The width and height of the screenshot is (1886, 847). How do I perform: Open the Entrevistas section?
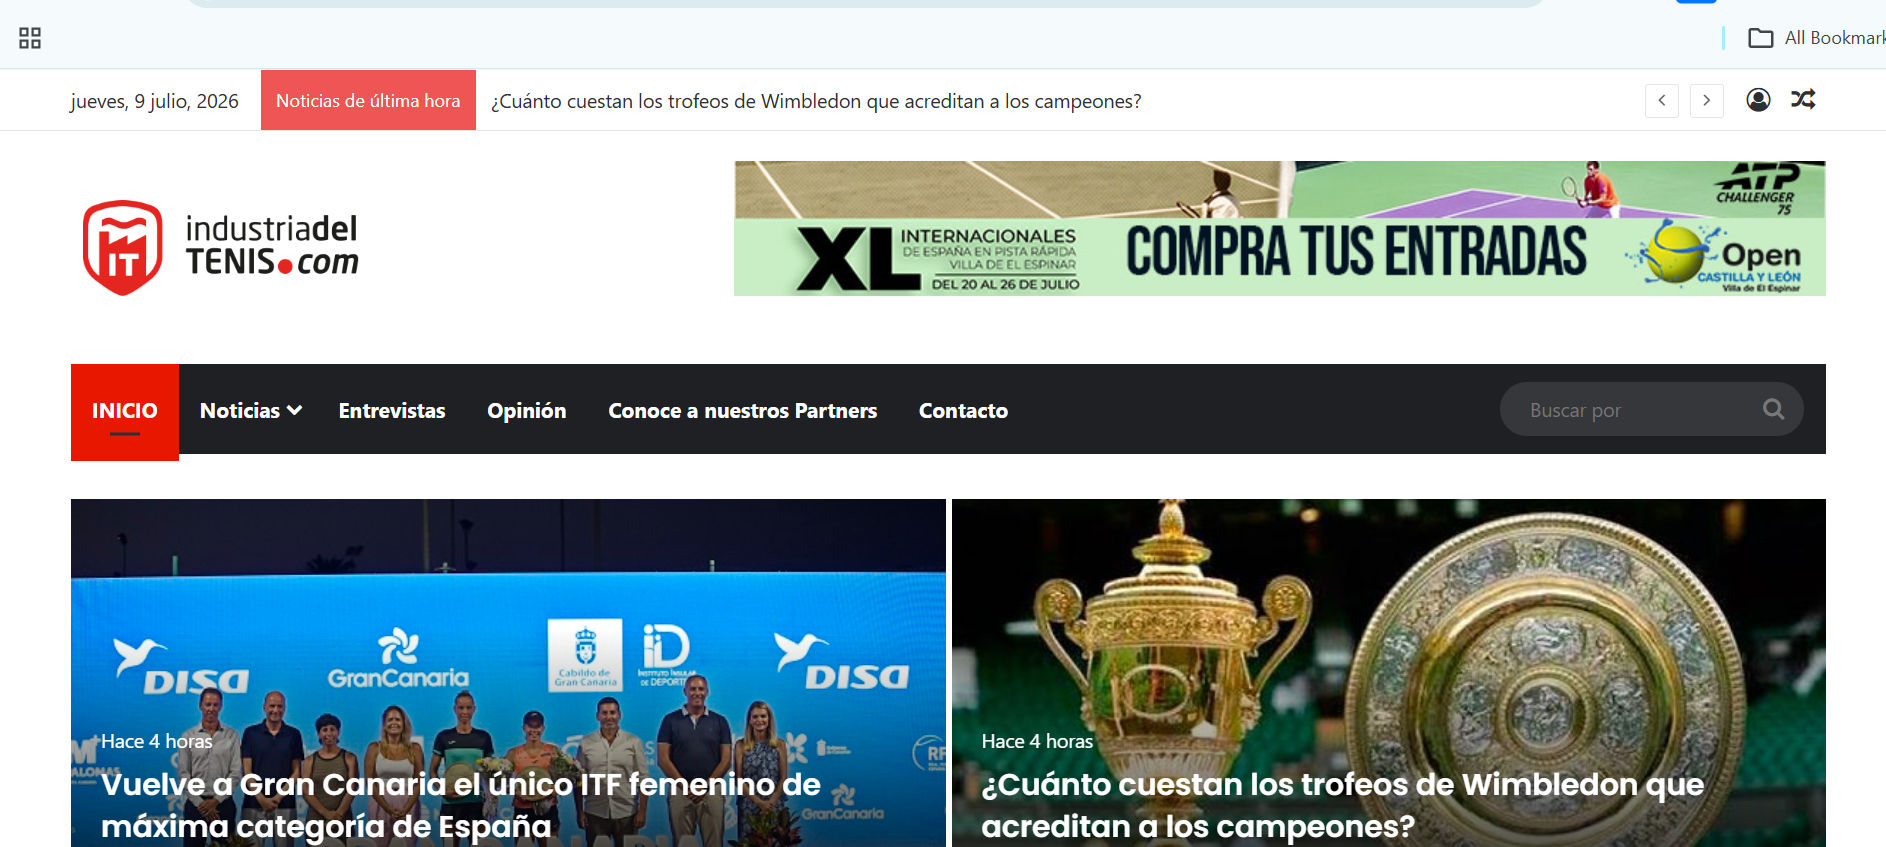[x=392, y=410]
